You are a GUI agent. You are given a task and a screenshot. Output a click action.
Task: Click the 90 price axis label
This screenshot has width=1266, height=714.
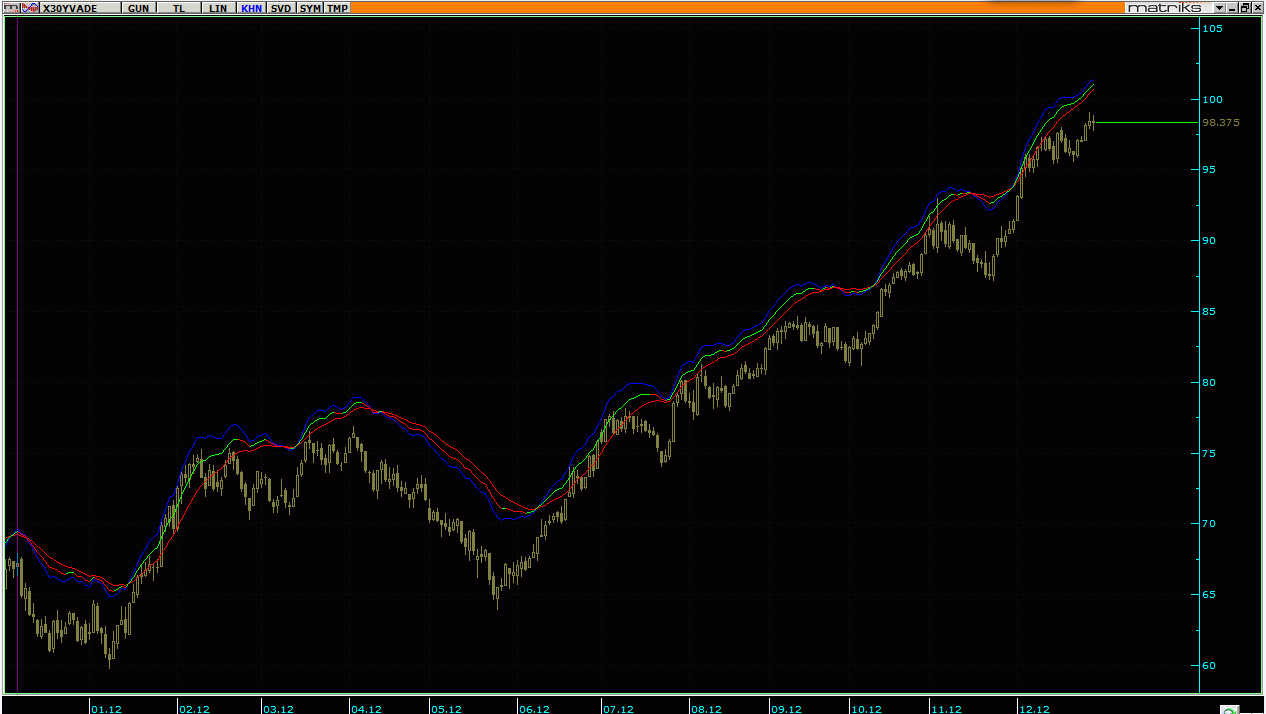pyautogui.click(x=1210, y=240)
